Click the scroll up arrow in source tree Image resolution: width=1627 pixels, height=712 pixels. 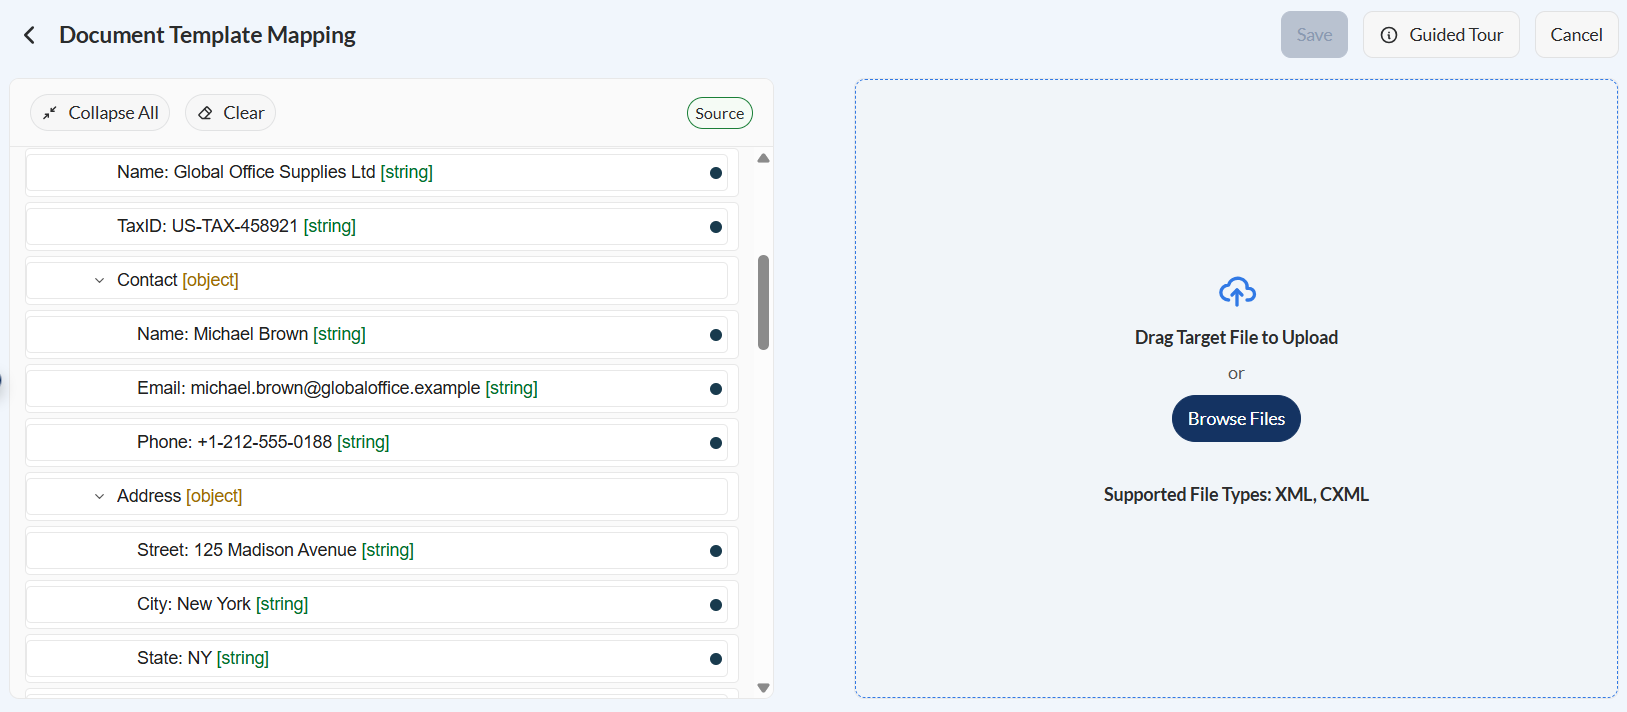(x=764, y=158)
